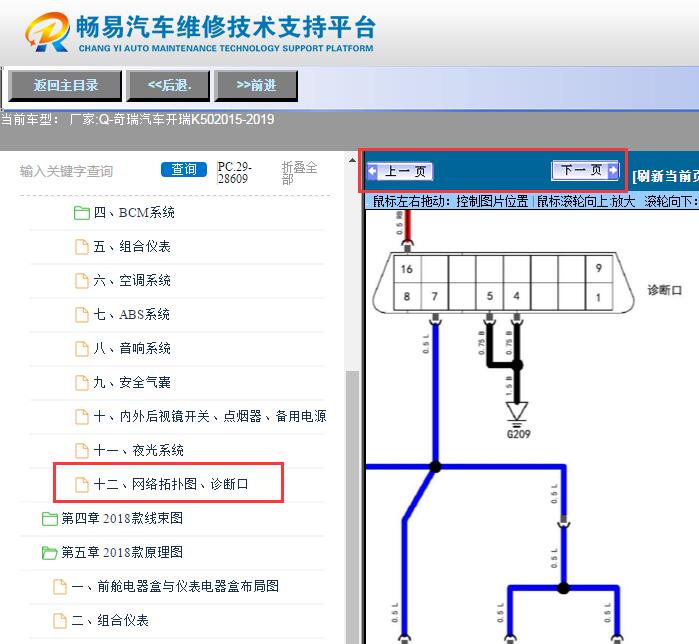Focus the 输入关键字查询 search field

coord(66,171)
